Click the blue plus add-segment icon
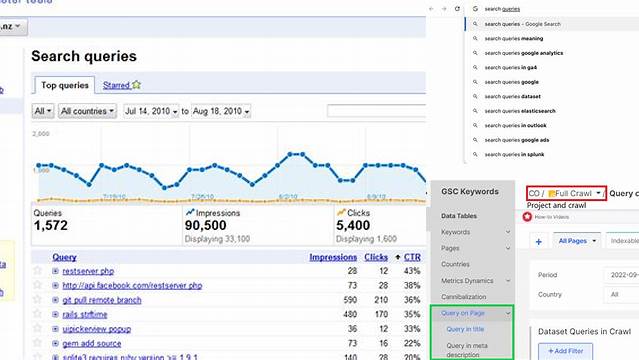The width and height of the screenshot is (639, 360). [538, 242]
